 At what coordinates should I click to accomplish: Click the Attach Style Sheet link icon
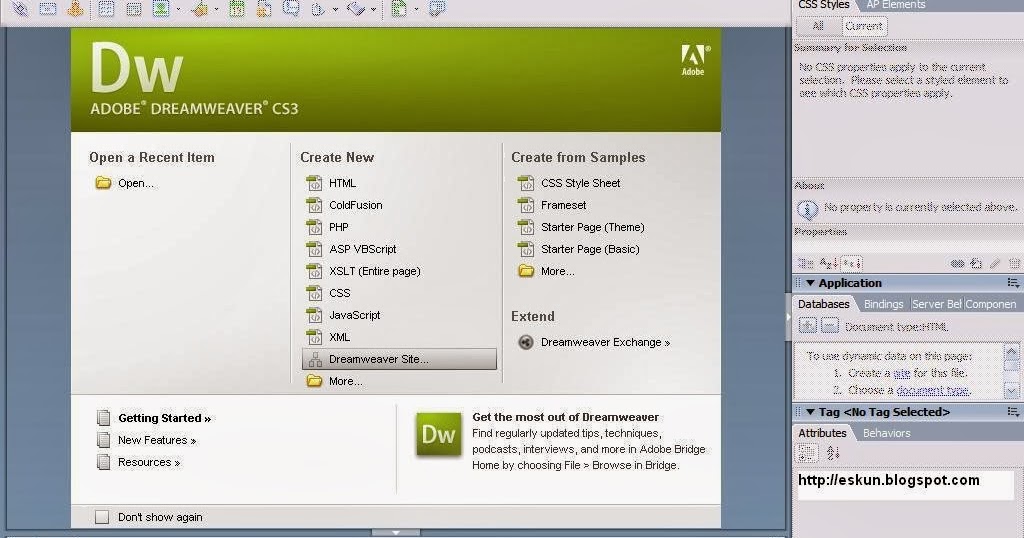[957, 263]
